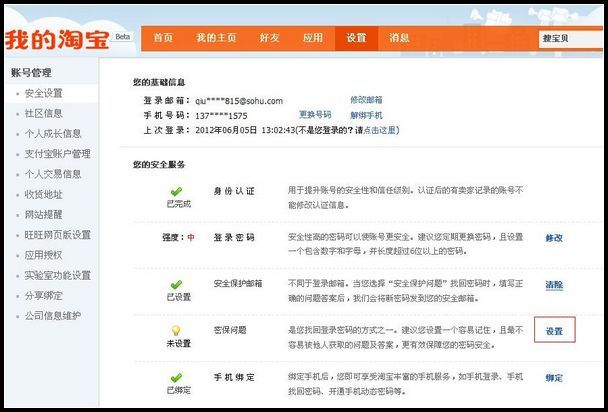This screenshot has height=412, width=608.
Task: Open the 搜宝贝 search type dropdown
Action: pos(572,38)
